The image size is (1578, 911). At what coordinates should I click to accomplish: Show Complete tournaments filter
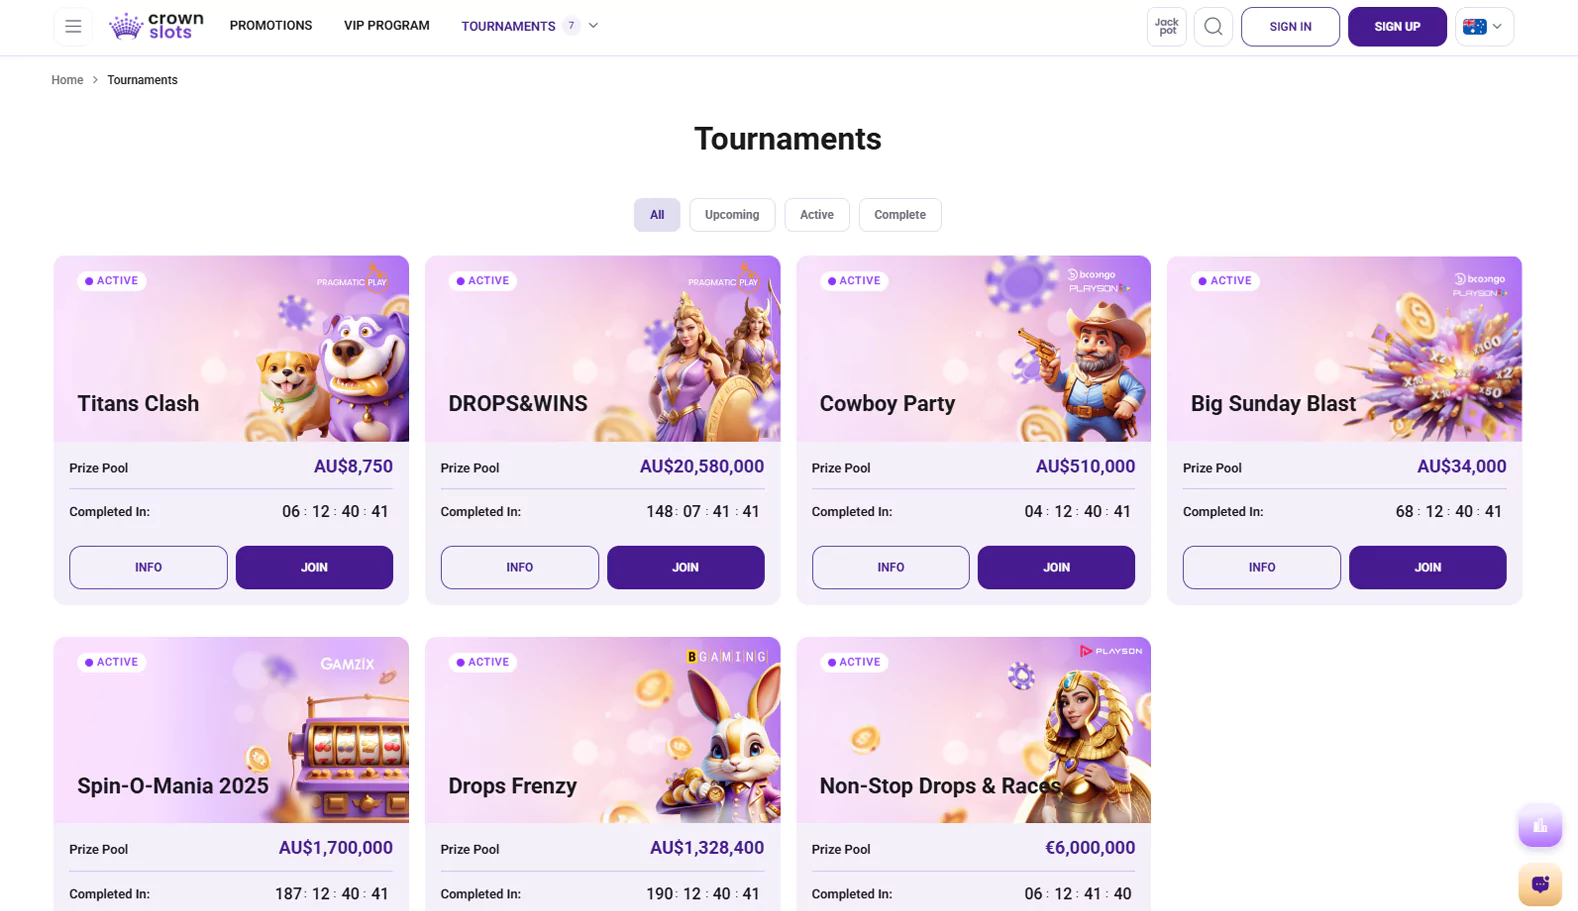900,215
